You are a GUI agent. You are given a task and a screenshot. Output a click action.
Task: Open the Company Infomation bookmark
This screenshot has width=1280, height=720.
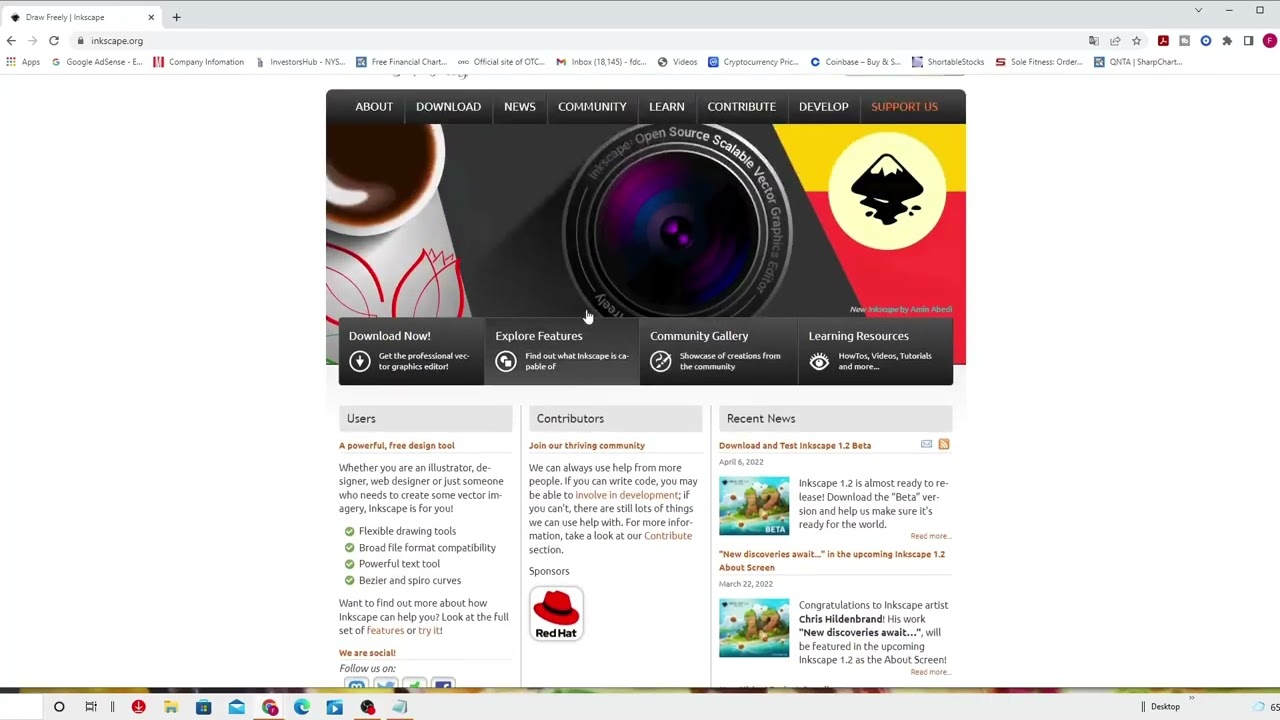tap(198, 62)
